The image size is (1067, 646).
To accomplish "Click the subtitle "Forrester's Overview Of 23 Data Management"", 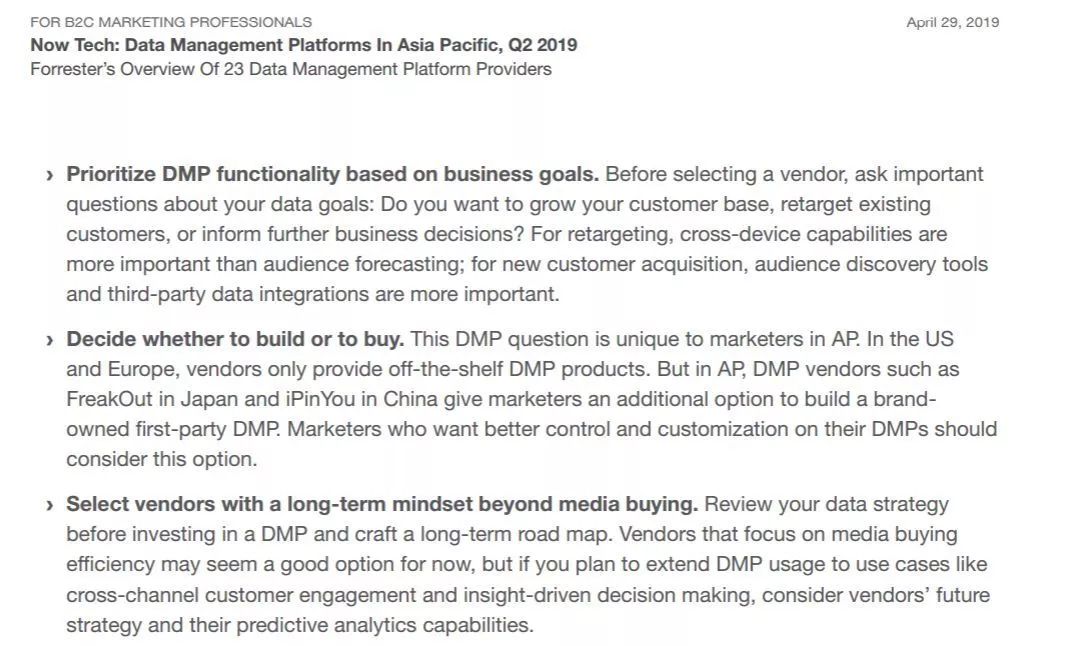I will pyautogui.click(x=290, y=69).
